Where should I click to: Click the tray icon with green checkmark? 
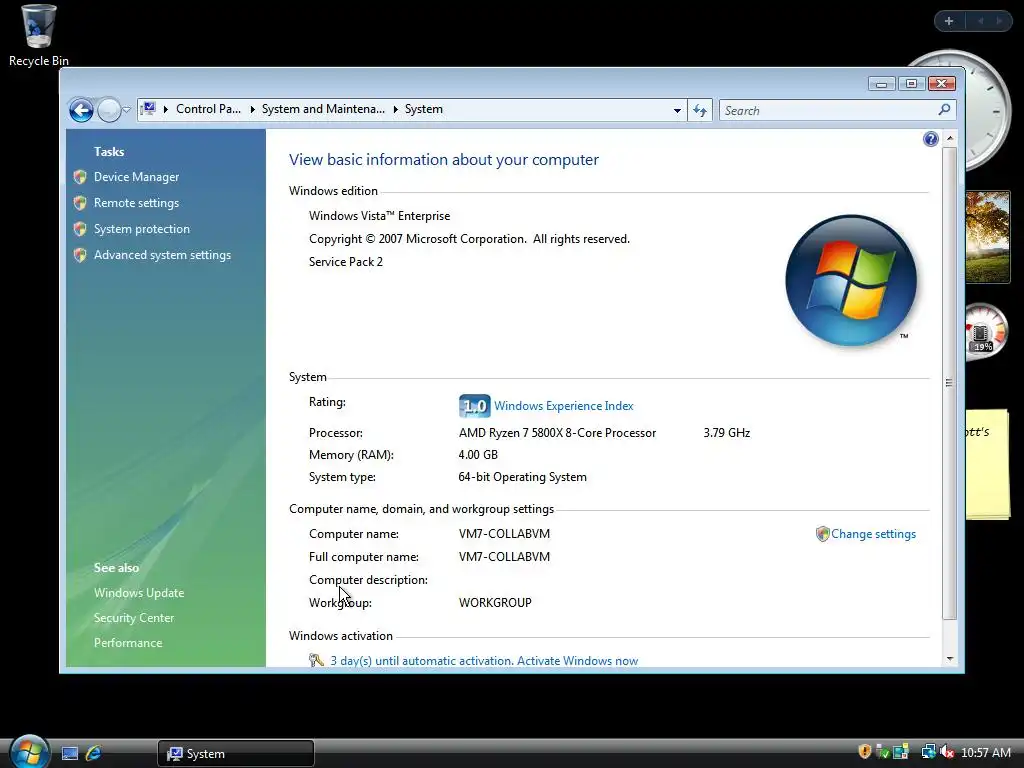[x=883, y=752]
